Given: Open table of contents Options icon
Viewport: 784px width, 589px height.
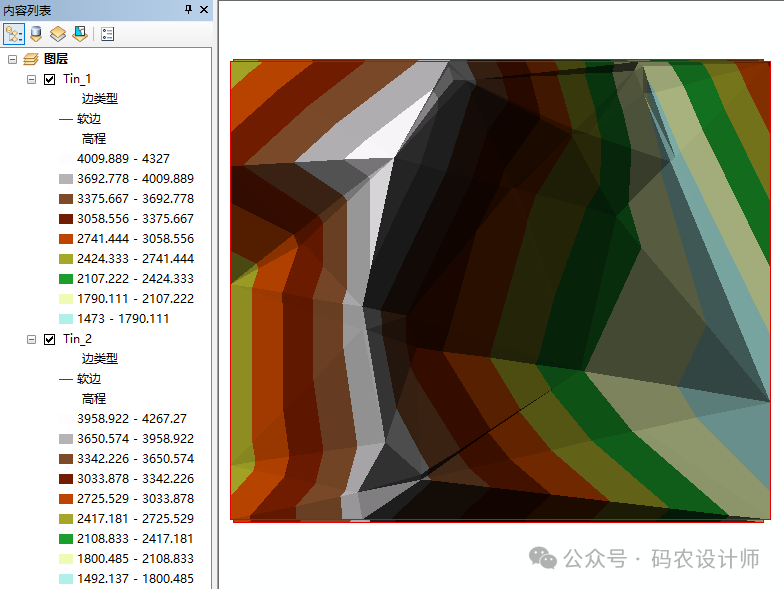Looking at the screenshot, I should tap(107, 33).
